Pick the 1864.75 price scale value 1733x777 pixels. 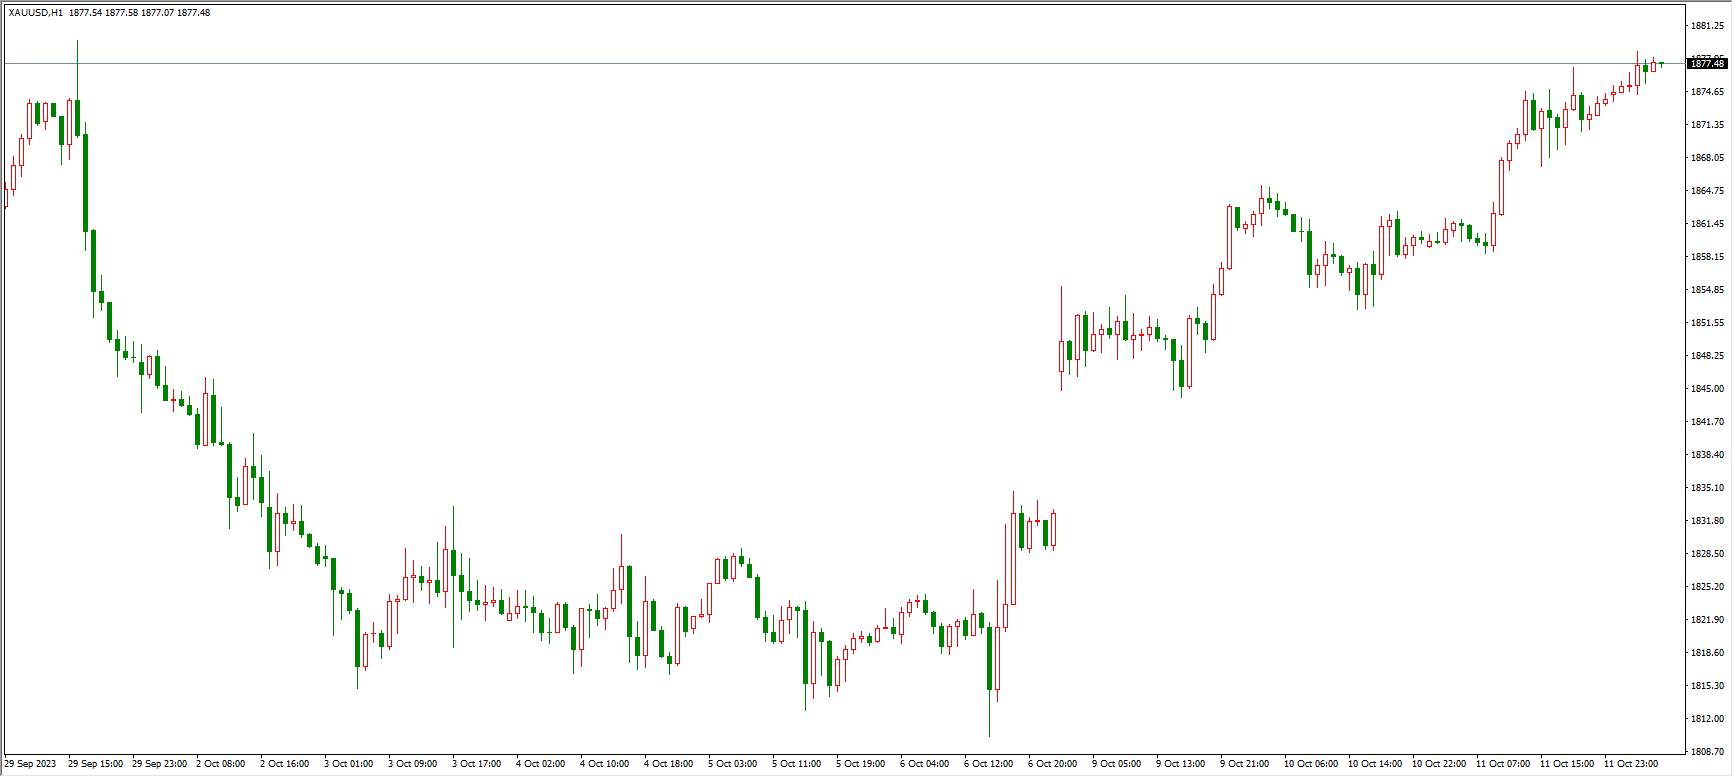1706,191
